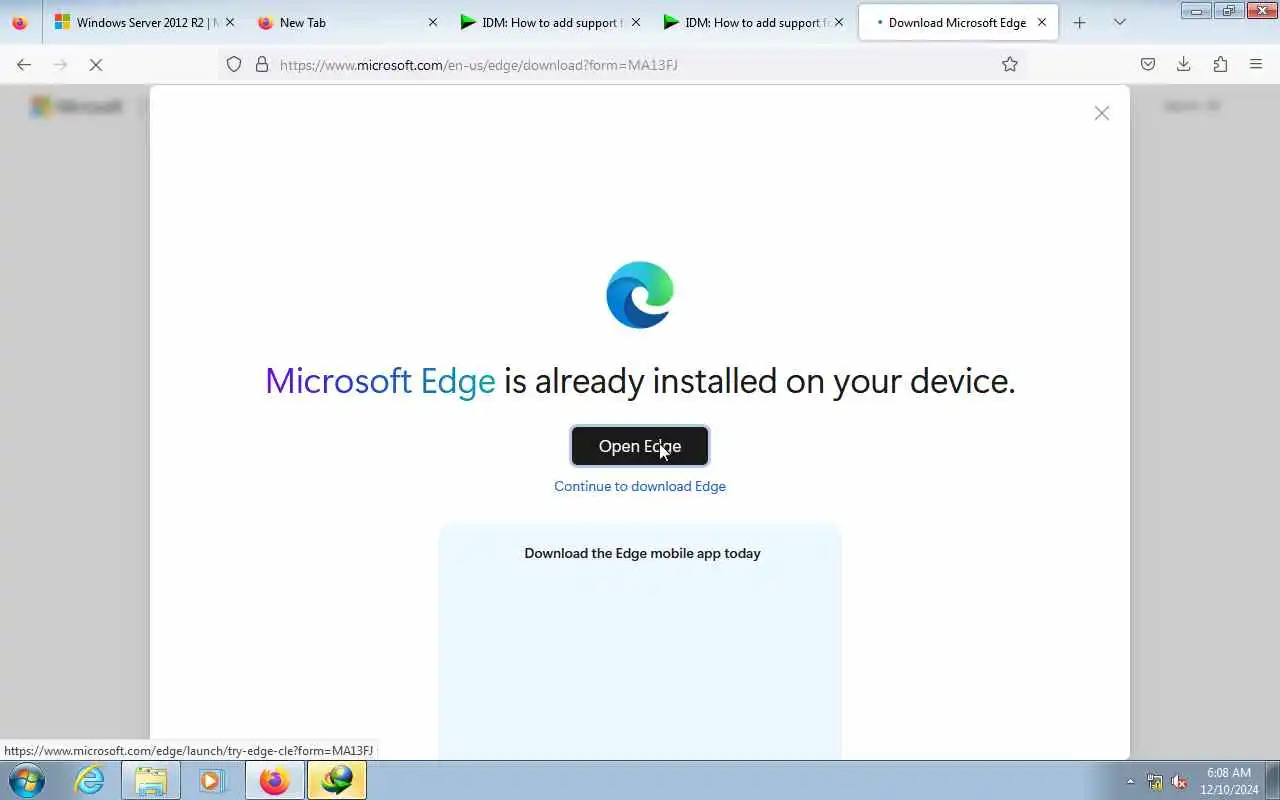Click the address bar URL field
This screenshot has width=1280, height=800.
630,64
